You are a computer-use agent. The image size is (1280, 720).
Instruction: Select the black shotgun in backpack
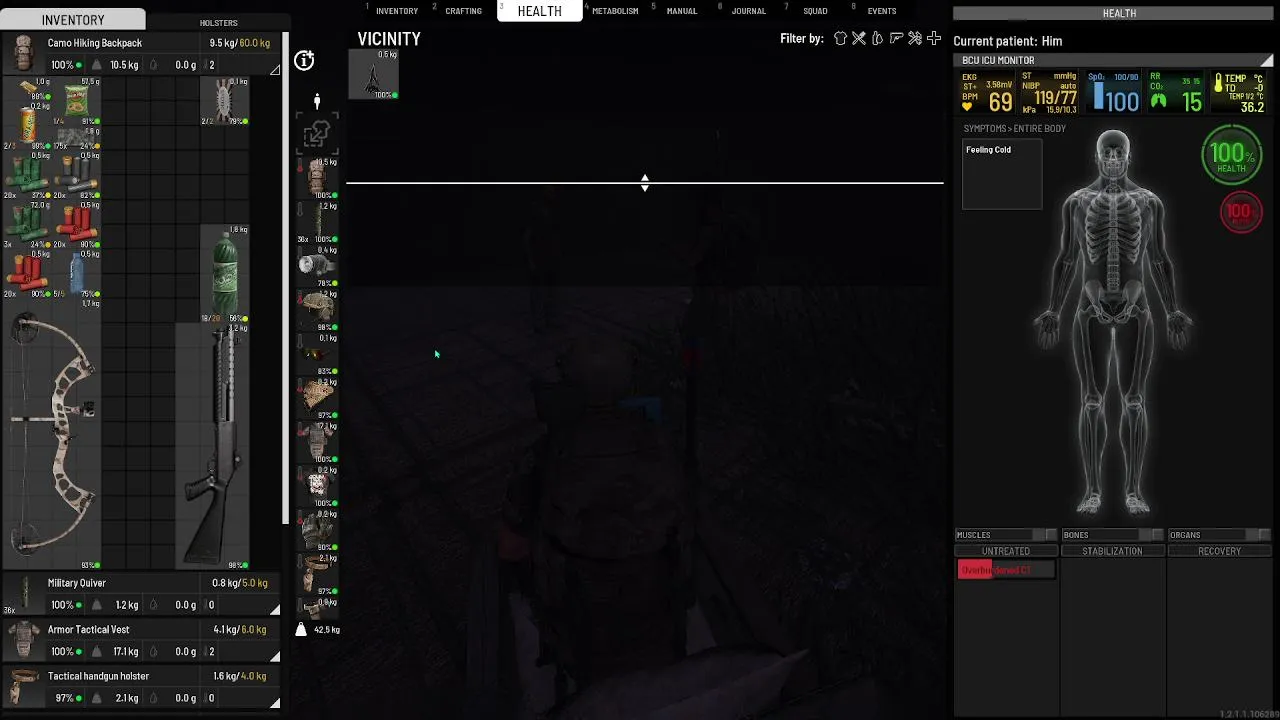[x=213, y=445]
